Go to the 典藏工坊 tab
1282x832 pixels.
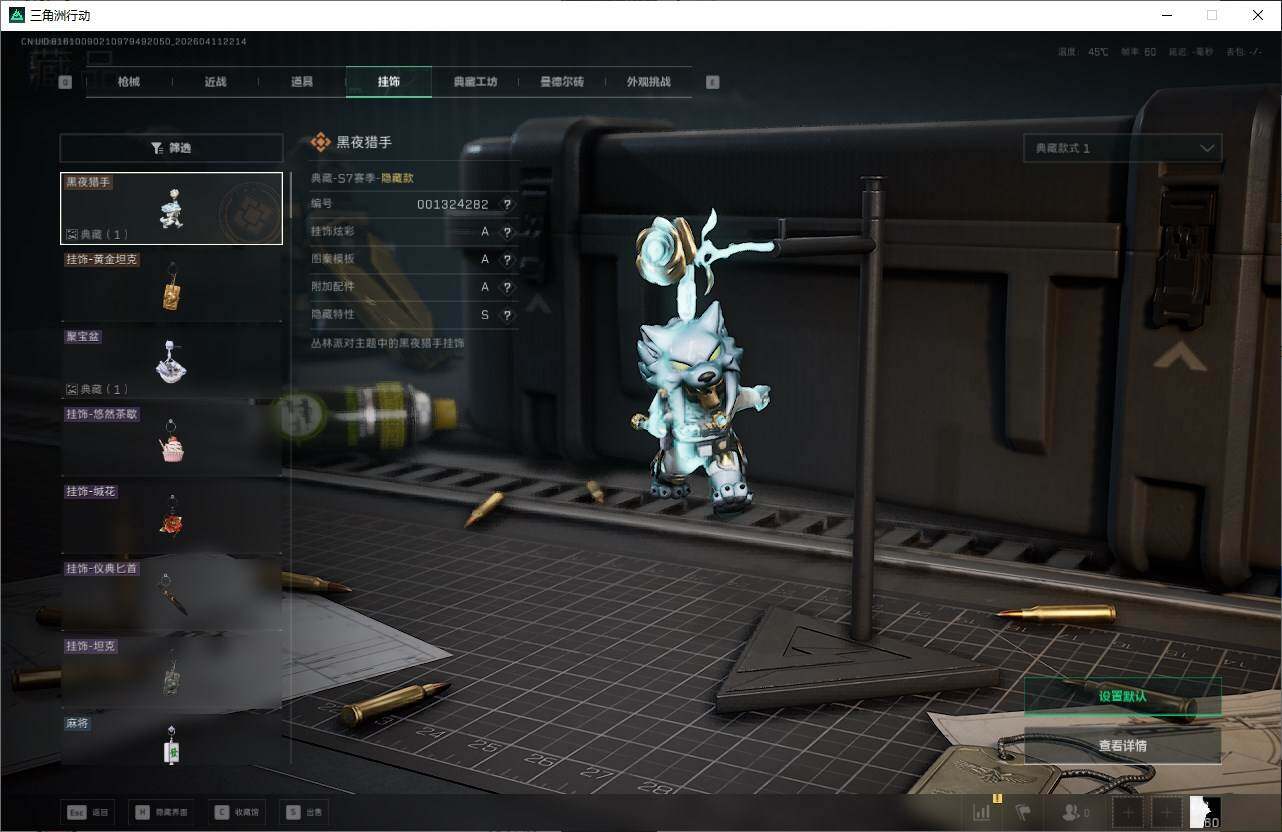[x=475, y=82]
